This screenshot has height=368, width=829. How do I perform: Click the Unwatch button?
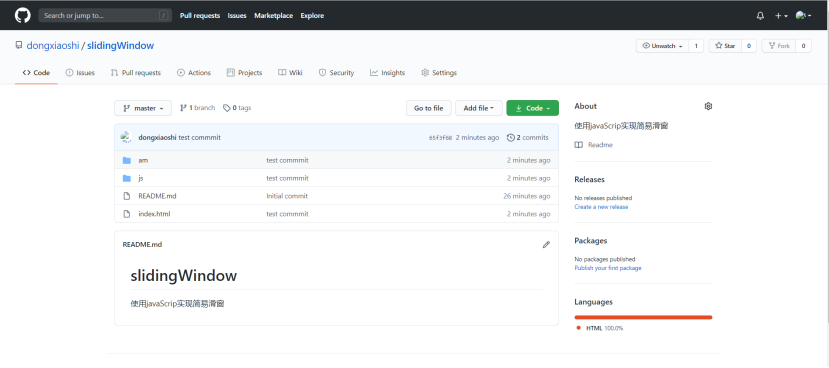pos(662,46)
